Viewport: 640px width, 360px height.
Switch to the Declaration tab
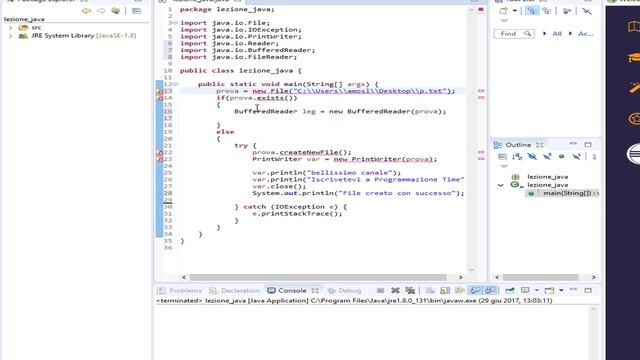234,291
